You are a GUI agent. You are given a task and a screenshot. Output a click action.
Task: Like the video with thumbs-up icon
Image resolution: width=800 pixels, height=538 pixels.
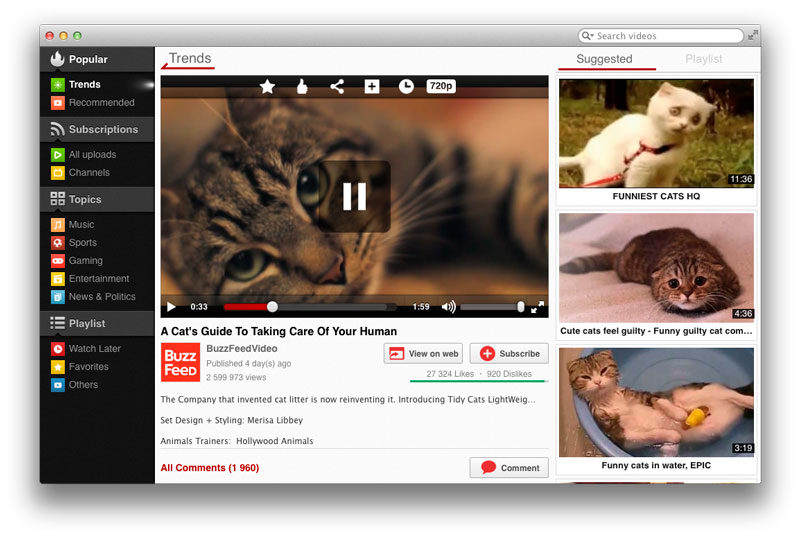(x=302, y=86)
